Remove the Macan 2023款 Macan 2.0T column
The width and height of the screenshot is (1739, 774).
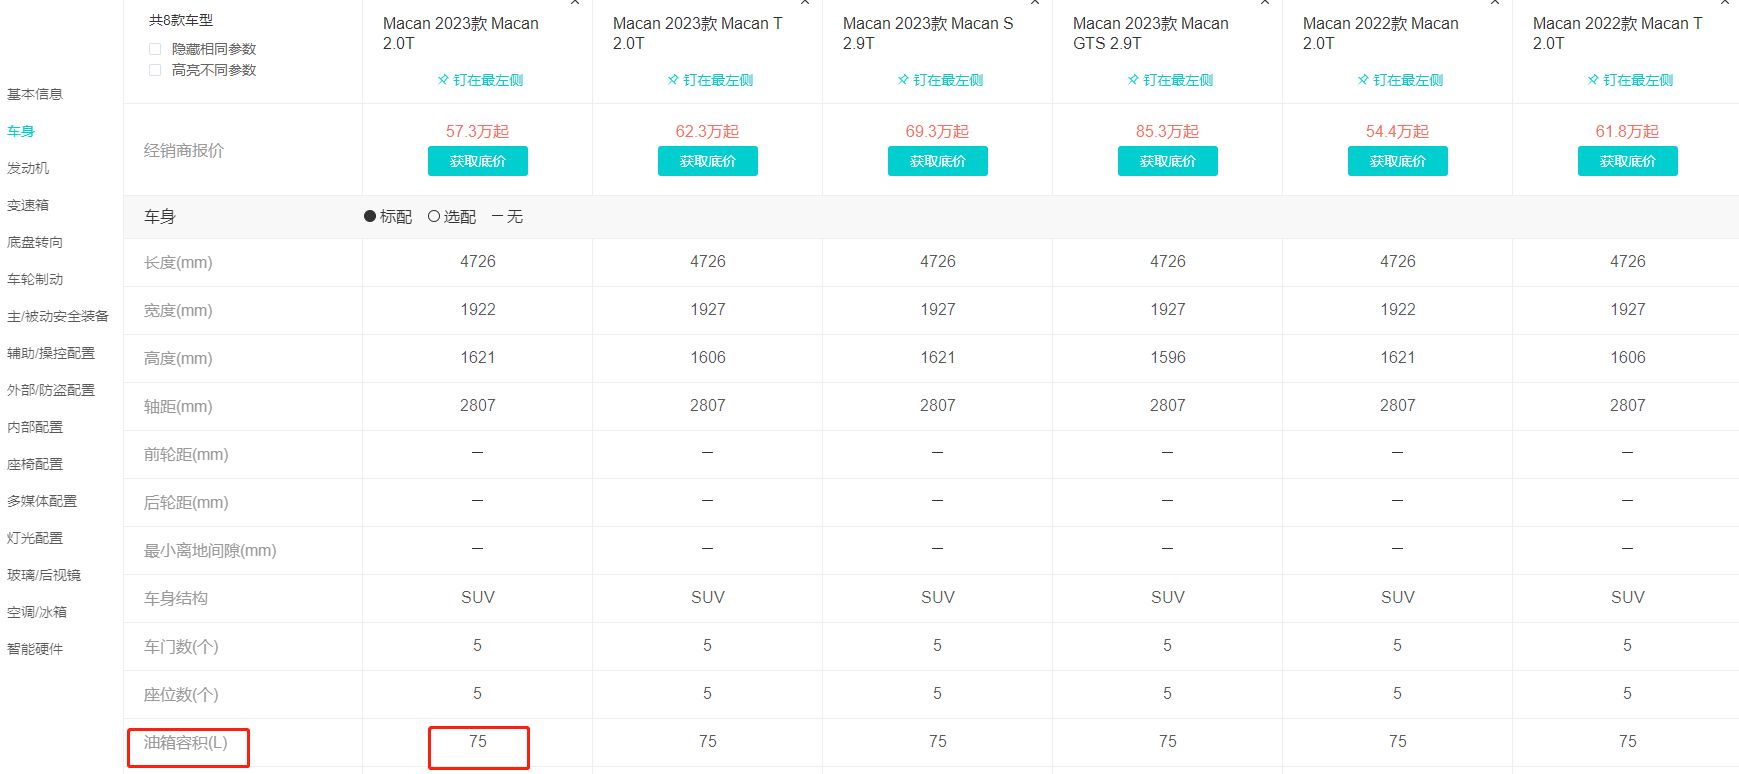click(575, 3)
